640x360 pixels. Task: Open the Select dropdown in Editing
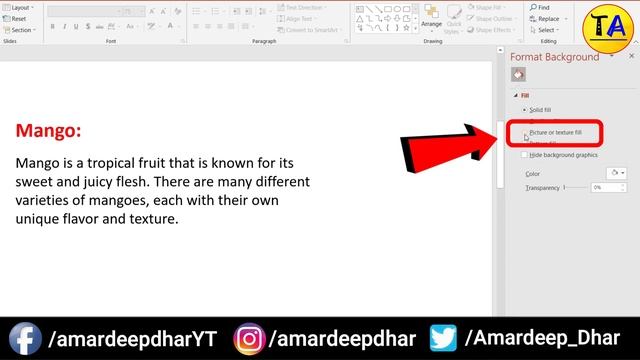pos(545,30)
